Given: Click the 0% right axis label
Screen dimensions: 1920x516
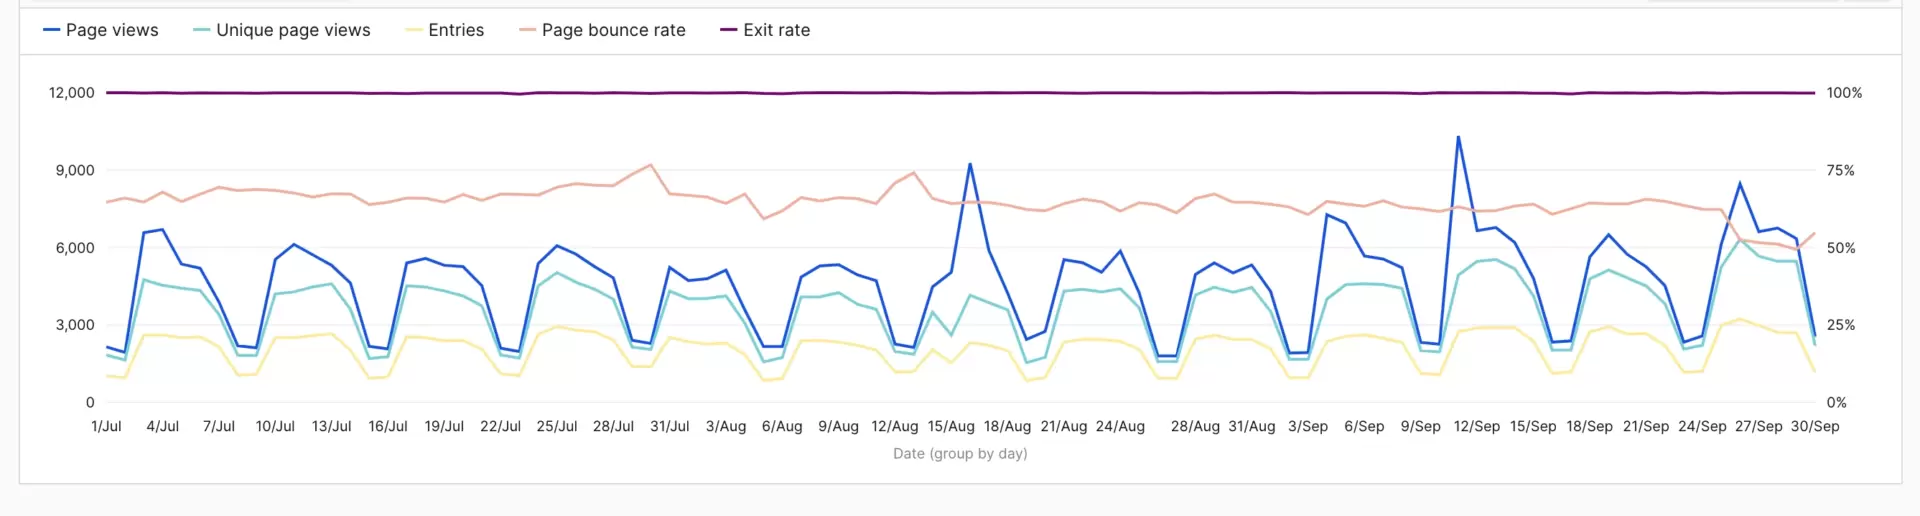Looking at the screenshot, I should coord(1836,403).
